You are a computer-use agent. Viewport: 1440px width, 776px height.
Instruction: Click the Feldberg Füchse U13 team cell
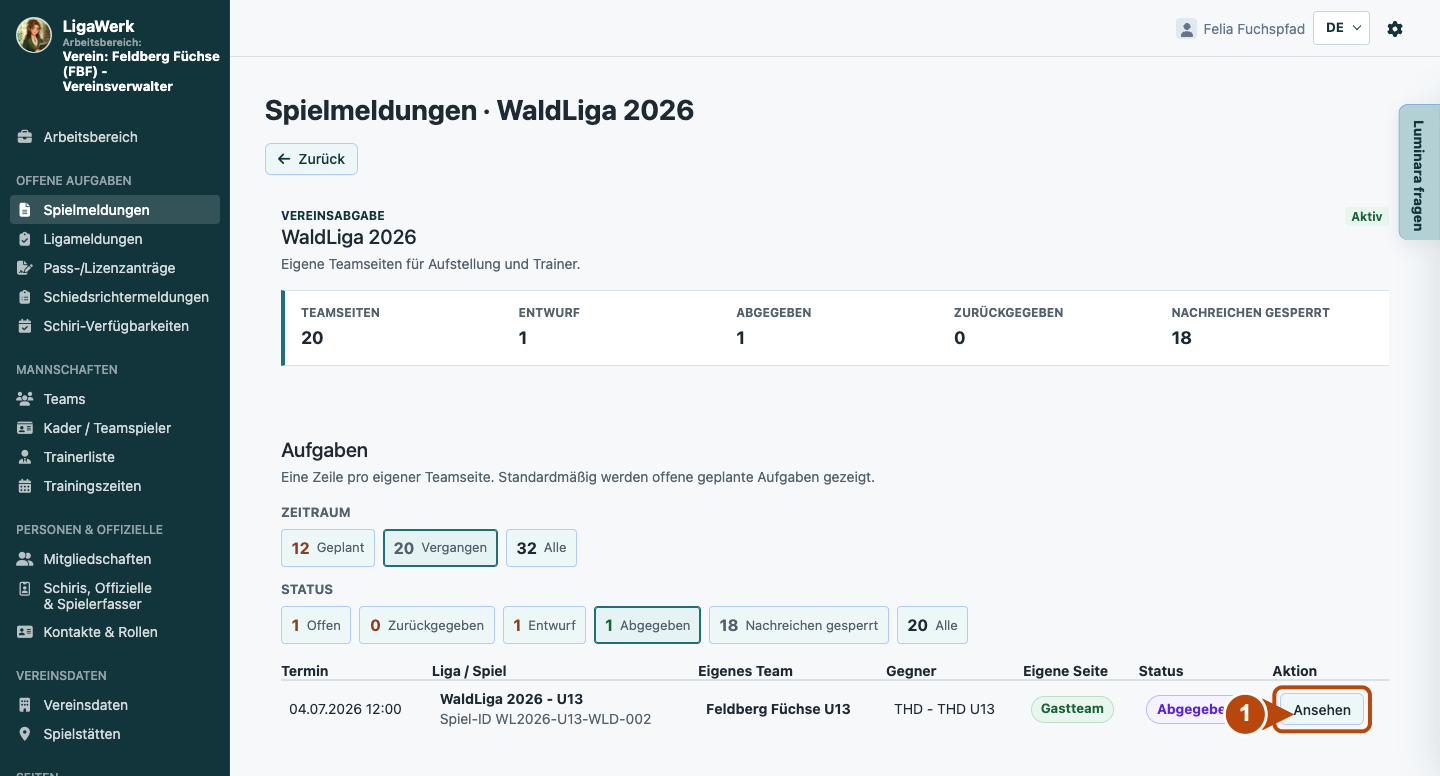pos(778,709)
